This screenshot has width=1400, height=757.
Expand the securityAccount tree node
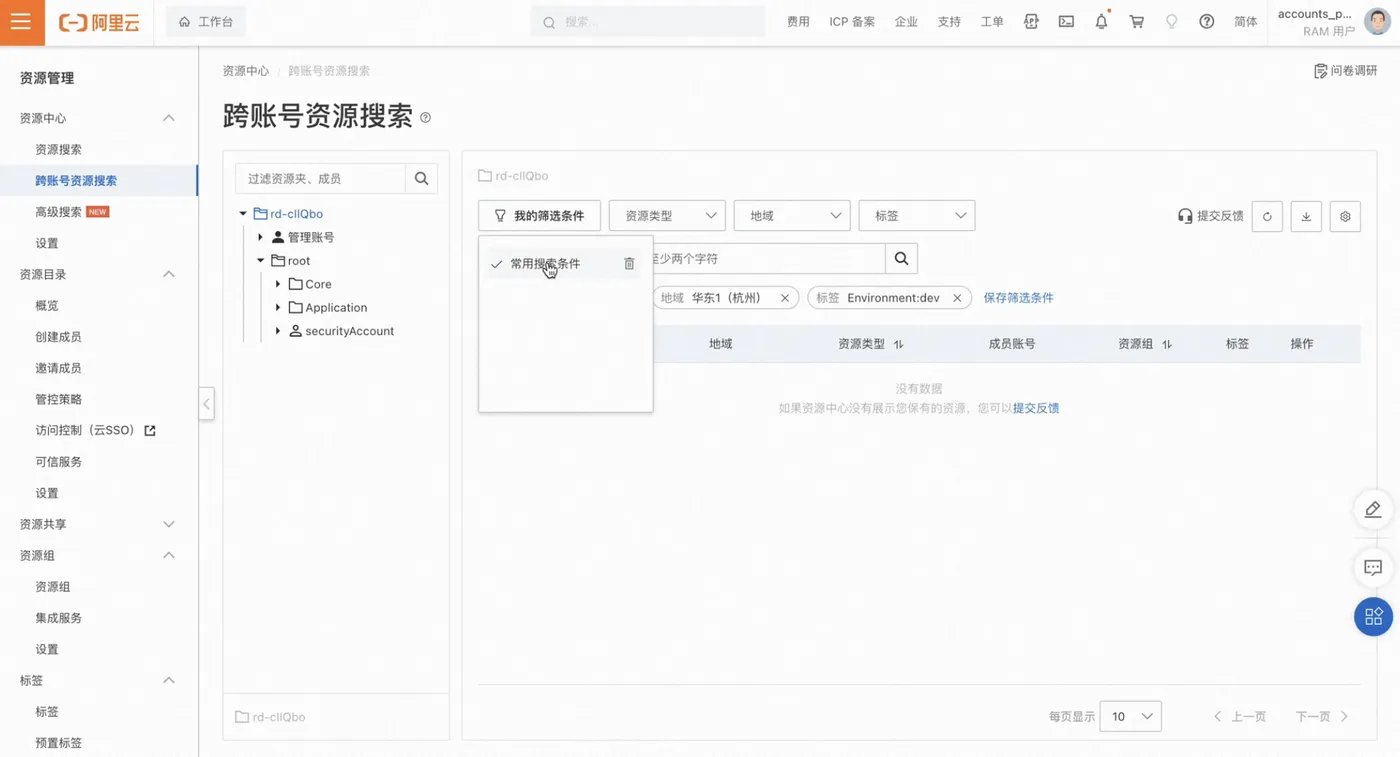click(x=278, y=331)
